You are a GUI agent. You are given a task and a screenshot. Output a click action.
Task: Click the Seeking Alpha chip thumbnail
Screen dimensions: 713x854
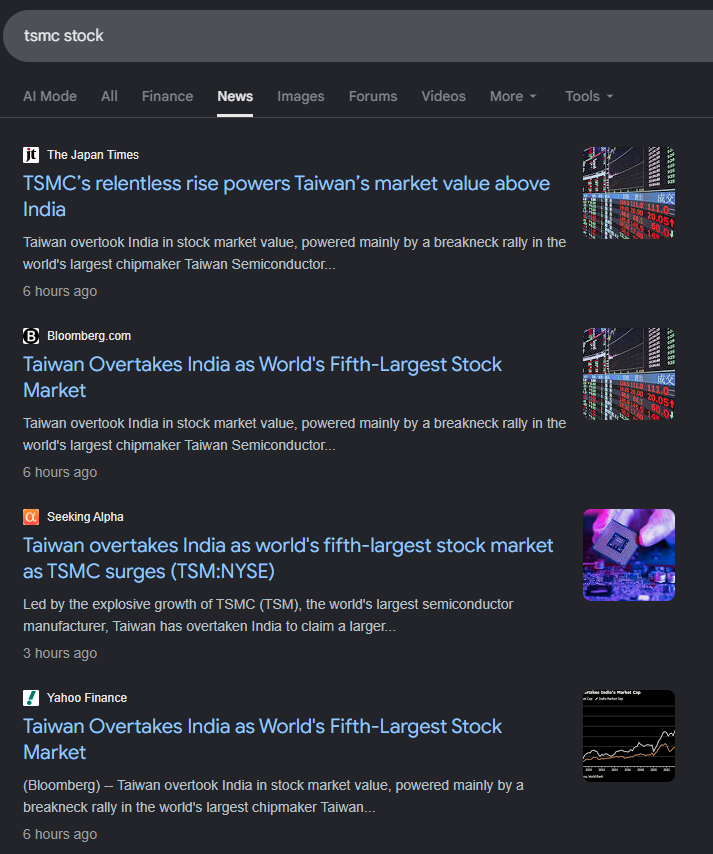click(x=629, y=554)
